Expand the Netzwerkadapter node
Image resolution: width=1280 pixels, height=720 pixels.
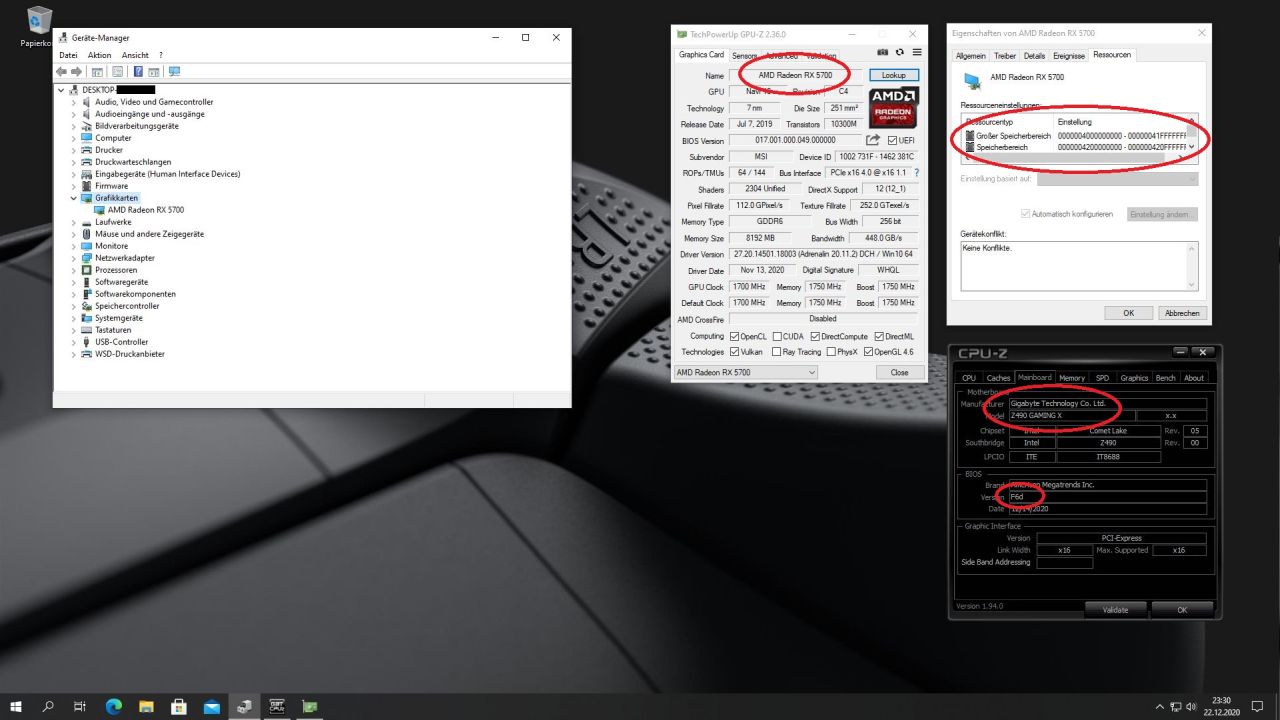(x=74, y=258)
